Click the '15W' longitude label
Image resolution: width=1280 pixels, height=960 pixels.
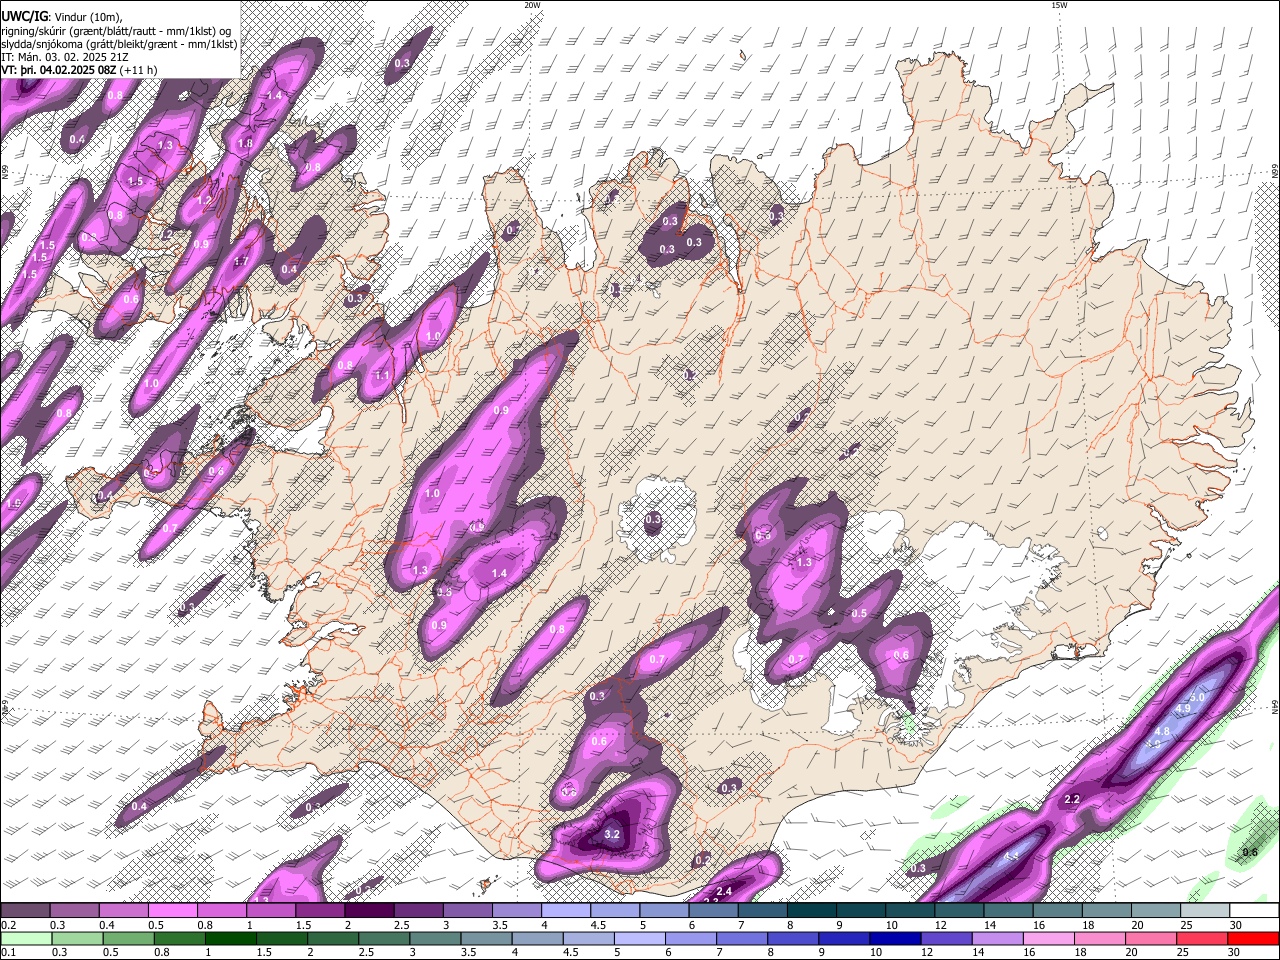click(1059, 5)
